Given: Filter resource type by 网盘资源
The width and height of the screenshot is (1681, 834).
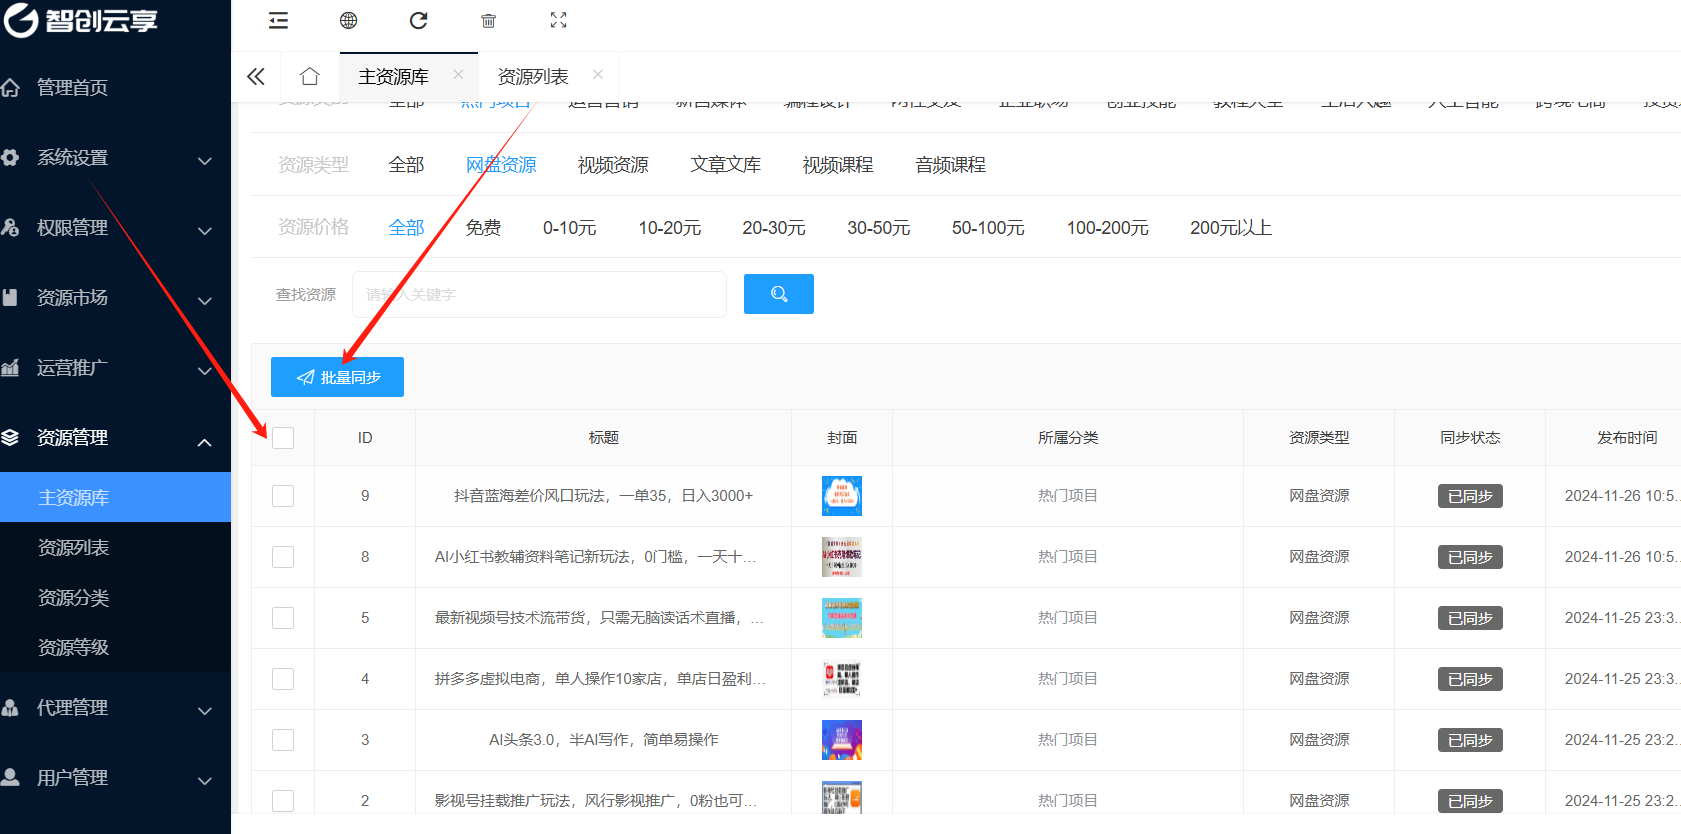Looking at the screenshot, I should (501, 165).
